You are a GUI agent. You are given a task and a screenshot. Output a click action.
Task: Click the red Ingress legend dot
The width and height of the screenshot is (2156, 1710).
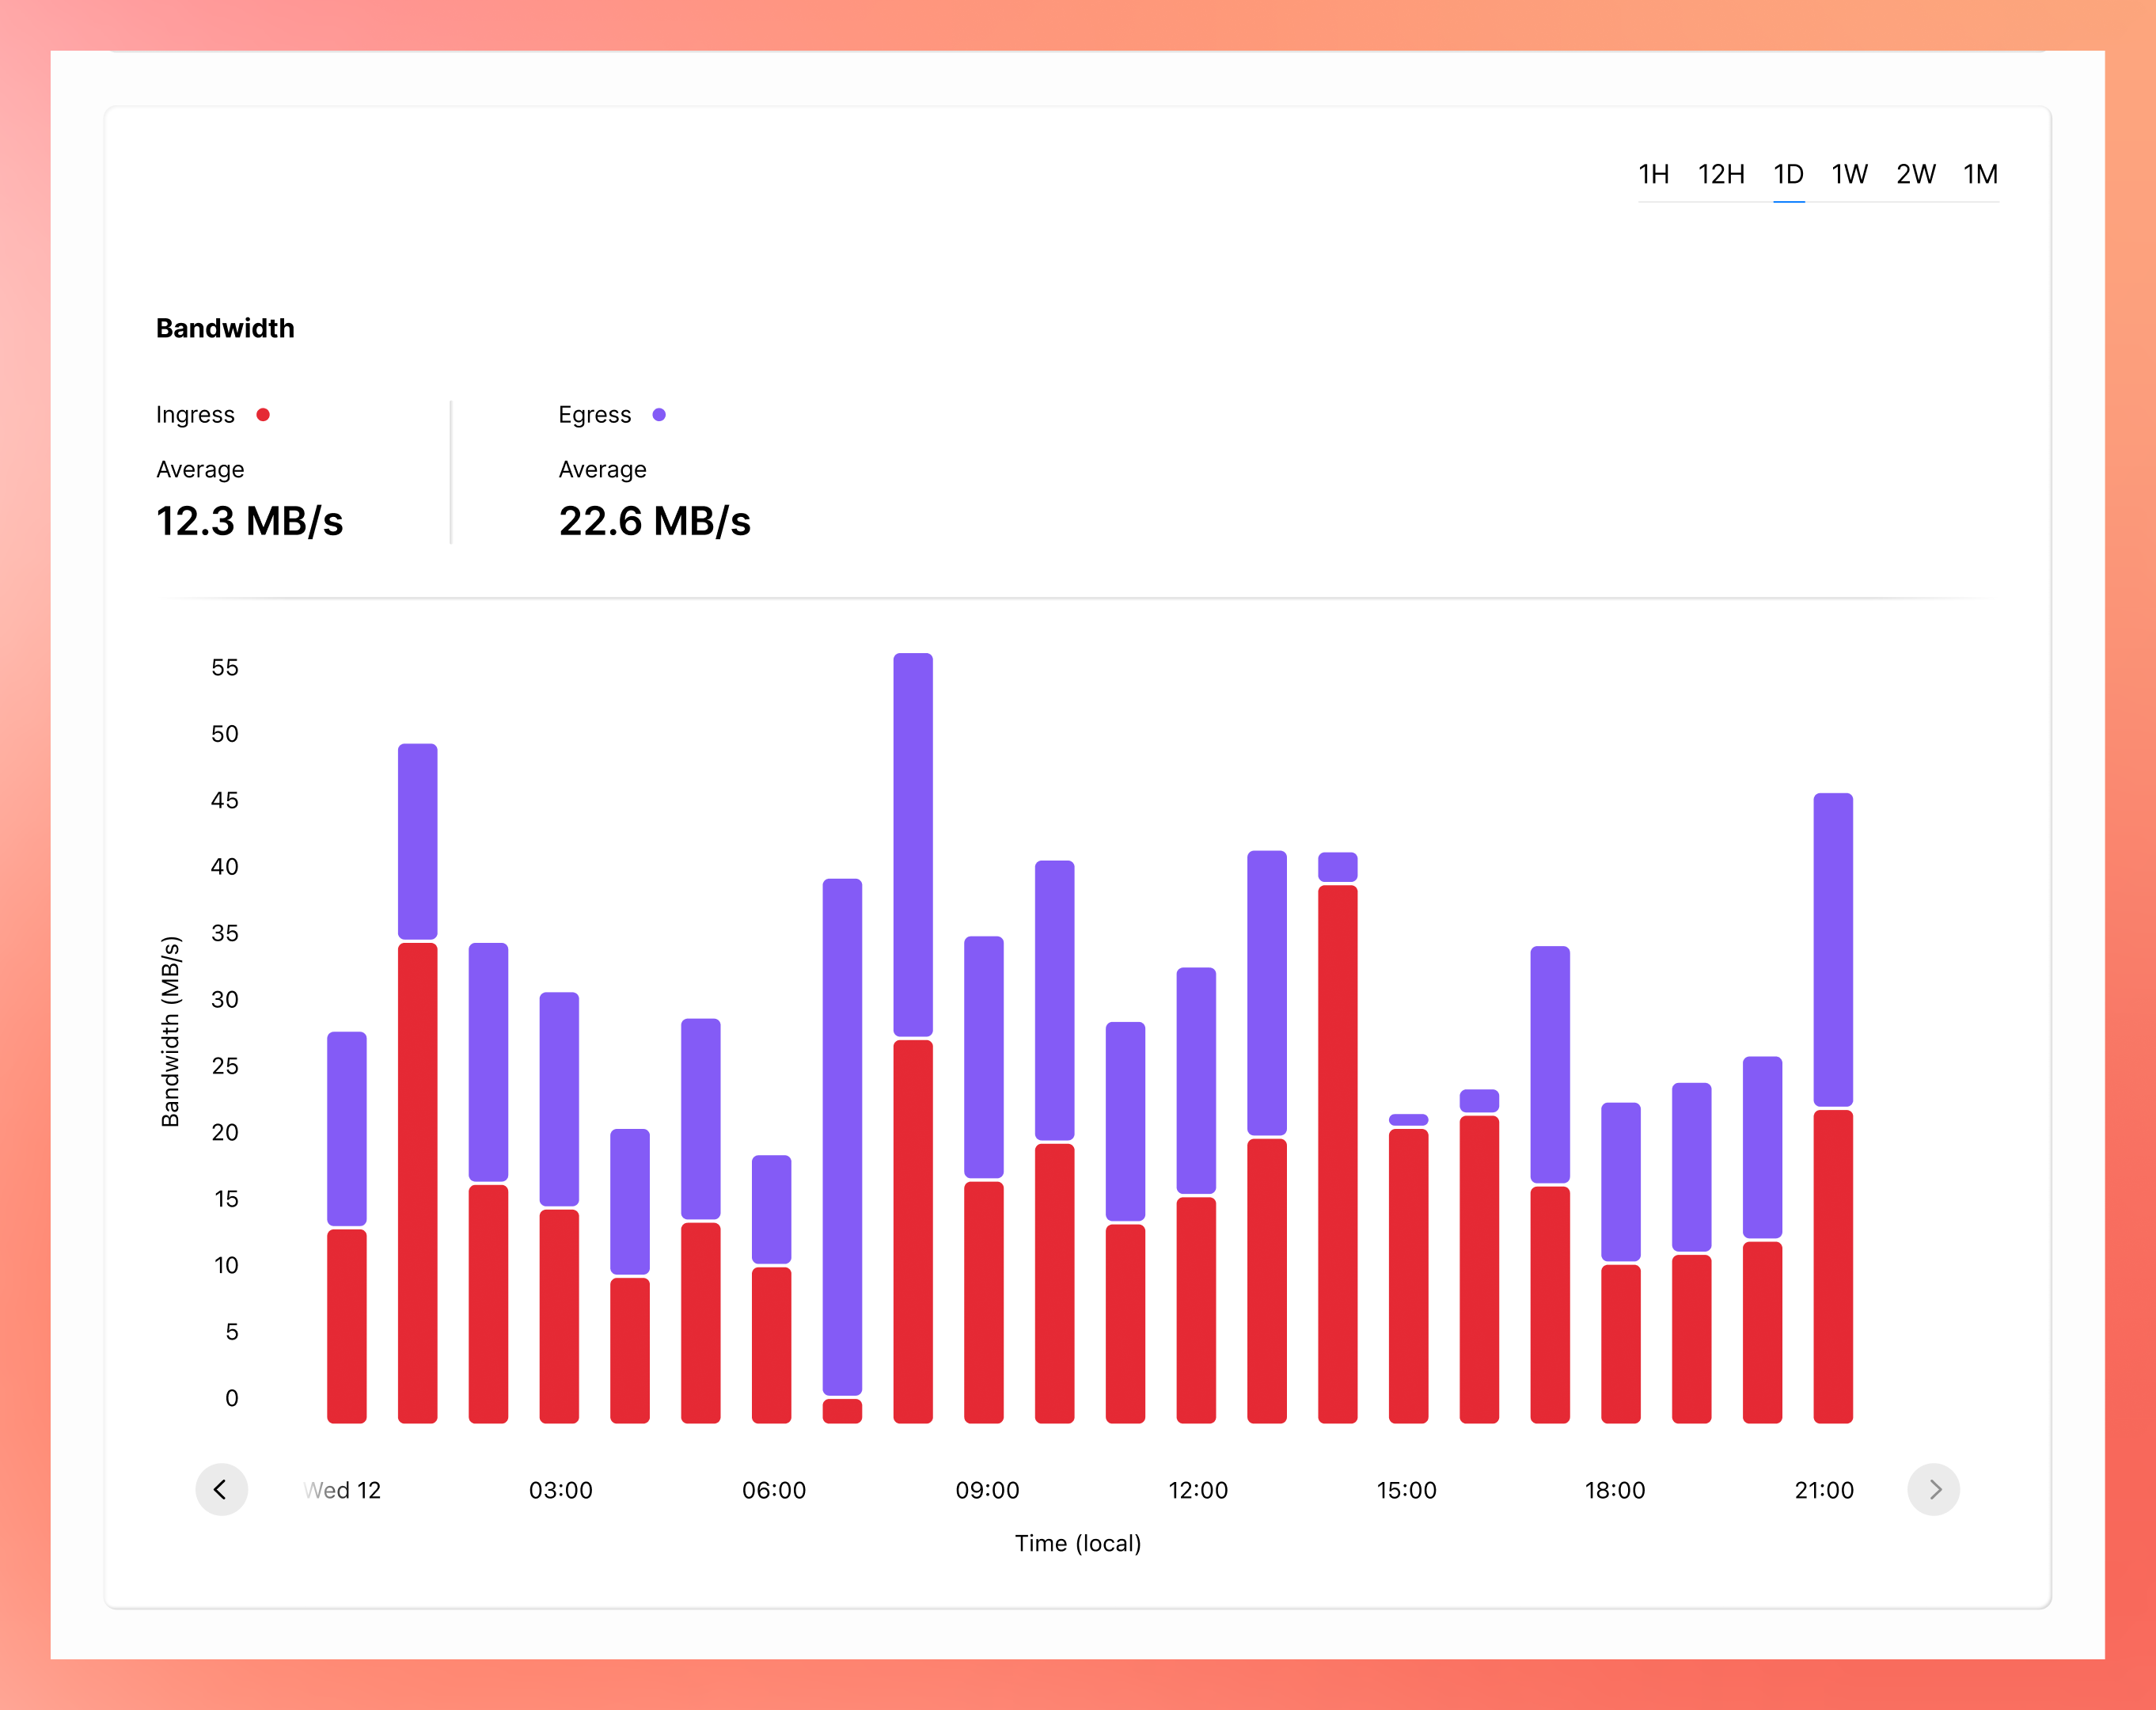[x=263, y=415]
